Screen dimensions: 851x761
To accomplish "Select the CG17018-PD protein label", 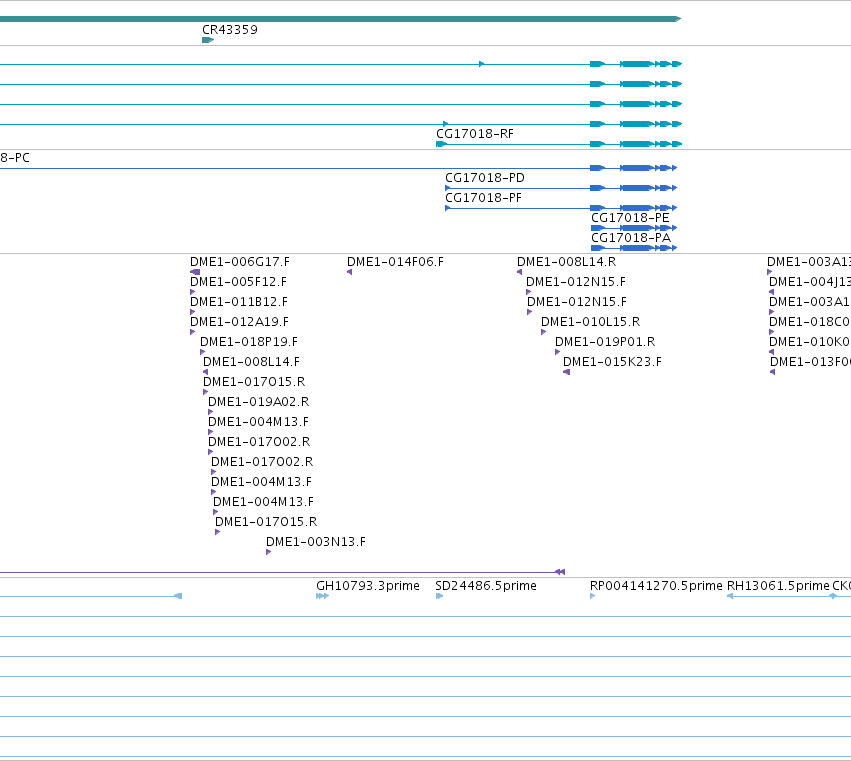I will 485,177.
